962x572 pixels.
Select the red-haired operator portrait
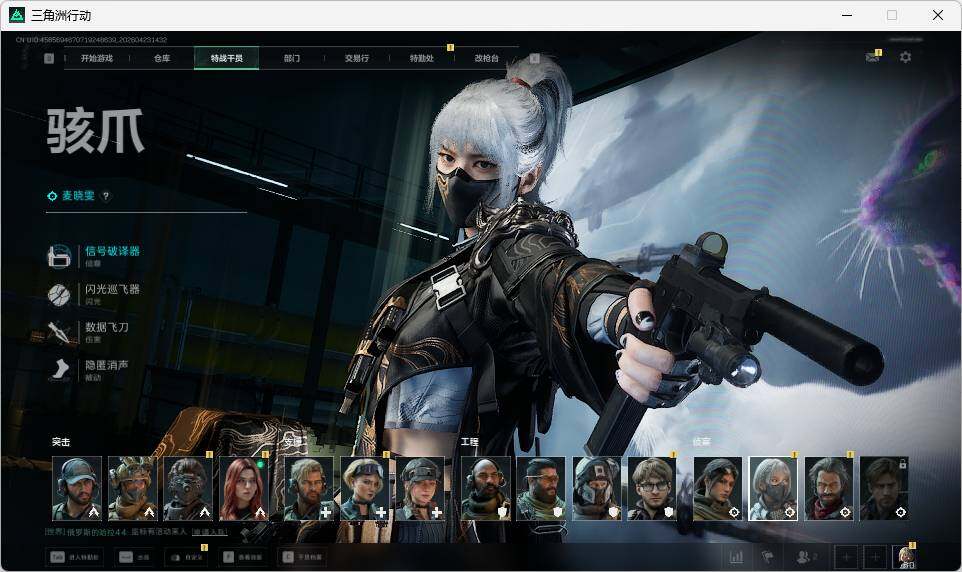click(x=245, y=488)
